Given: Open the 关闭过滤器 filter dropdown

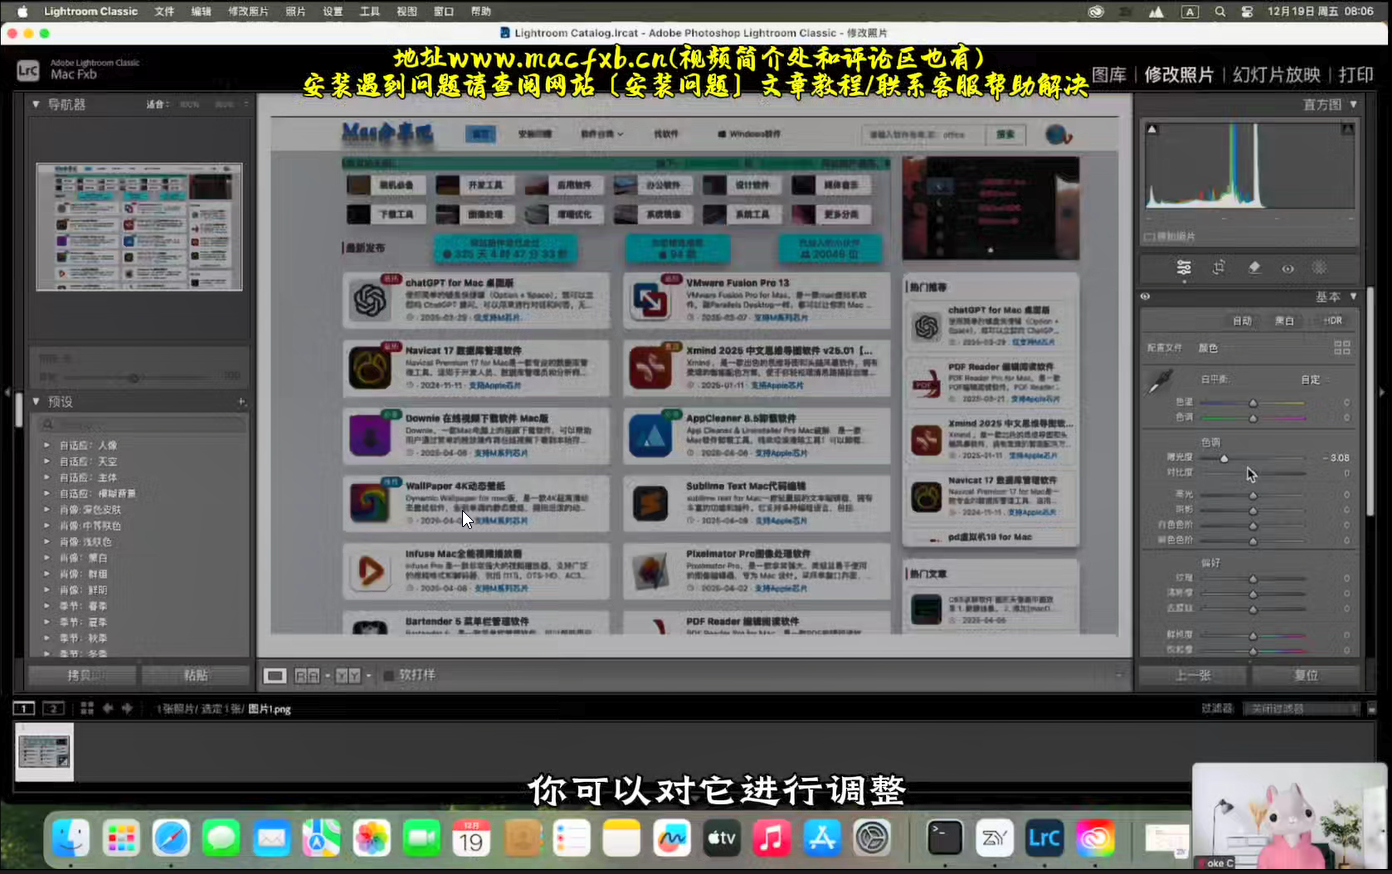Looking at the screenshot, I should coord(1304,708).
